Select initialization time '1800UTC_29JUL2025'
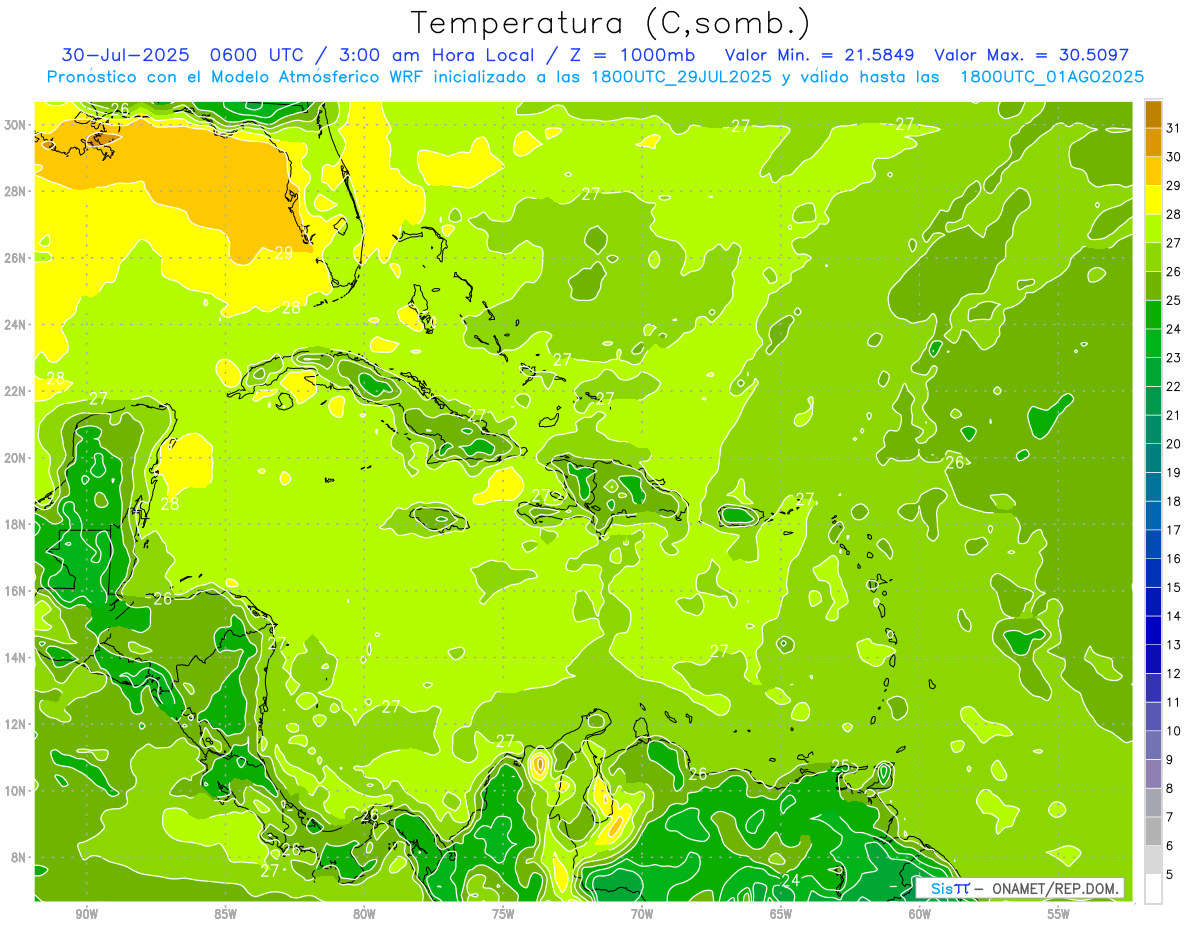Screen dimensions: 1200x927 point(681,77)
